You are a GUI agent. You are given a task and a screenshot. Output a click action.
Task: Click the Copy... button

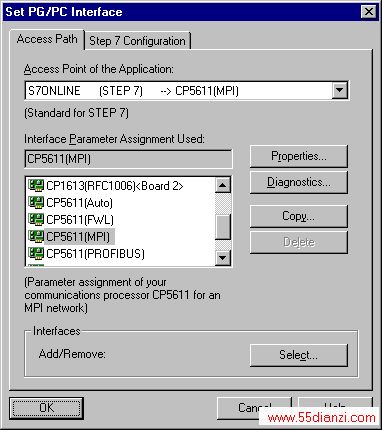(299, 216)
